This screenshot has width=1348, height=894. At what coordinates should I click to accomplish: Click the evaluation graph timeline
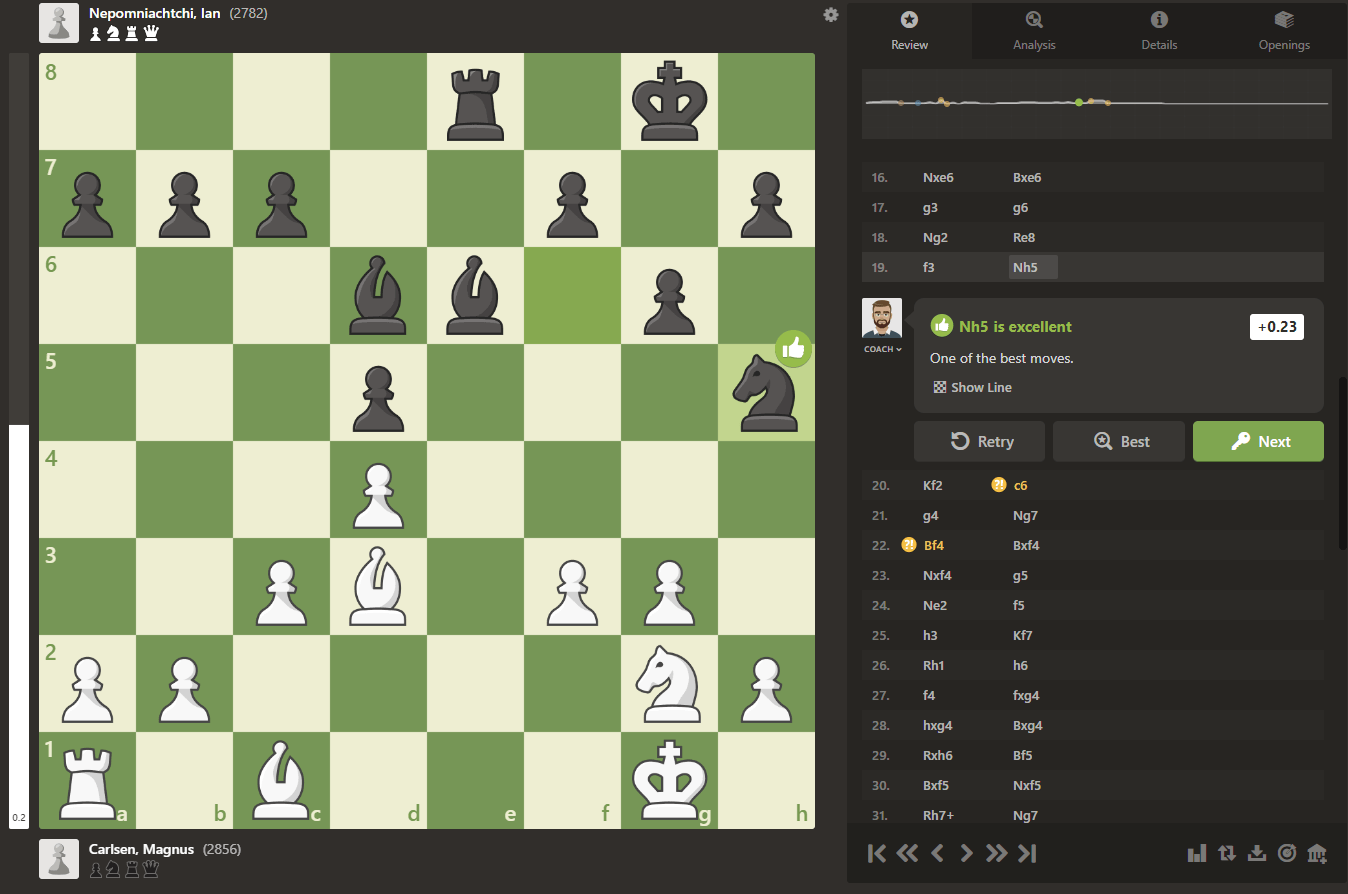[1096, 101]
